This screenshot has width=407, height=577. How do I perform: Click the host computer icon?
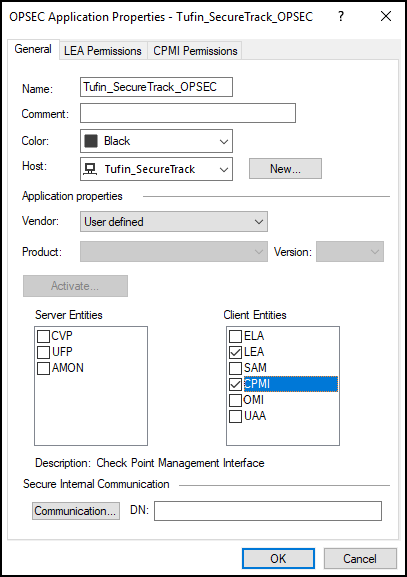[90, 169]
